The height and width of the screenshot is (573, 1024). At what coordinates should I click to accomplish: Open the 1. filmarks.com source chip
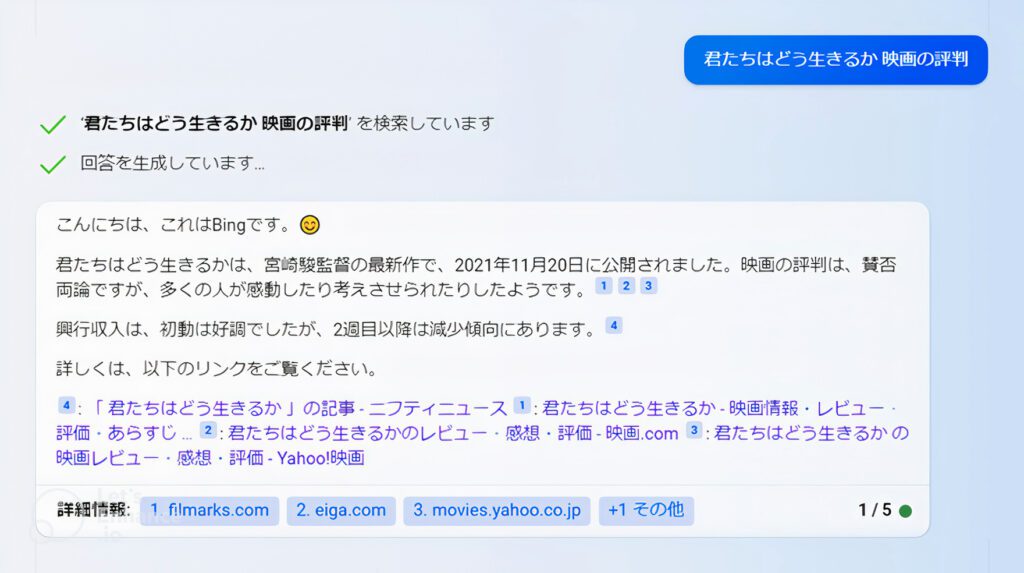[x=209, y=510]
